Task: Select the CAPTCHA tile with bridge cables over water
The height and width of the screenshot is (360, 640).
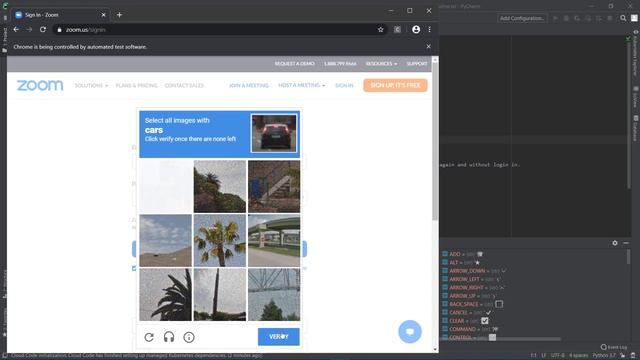Action: [x=274, y=295]
